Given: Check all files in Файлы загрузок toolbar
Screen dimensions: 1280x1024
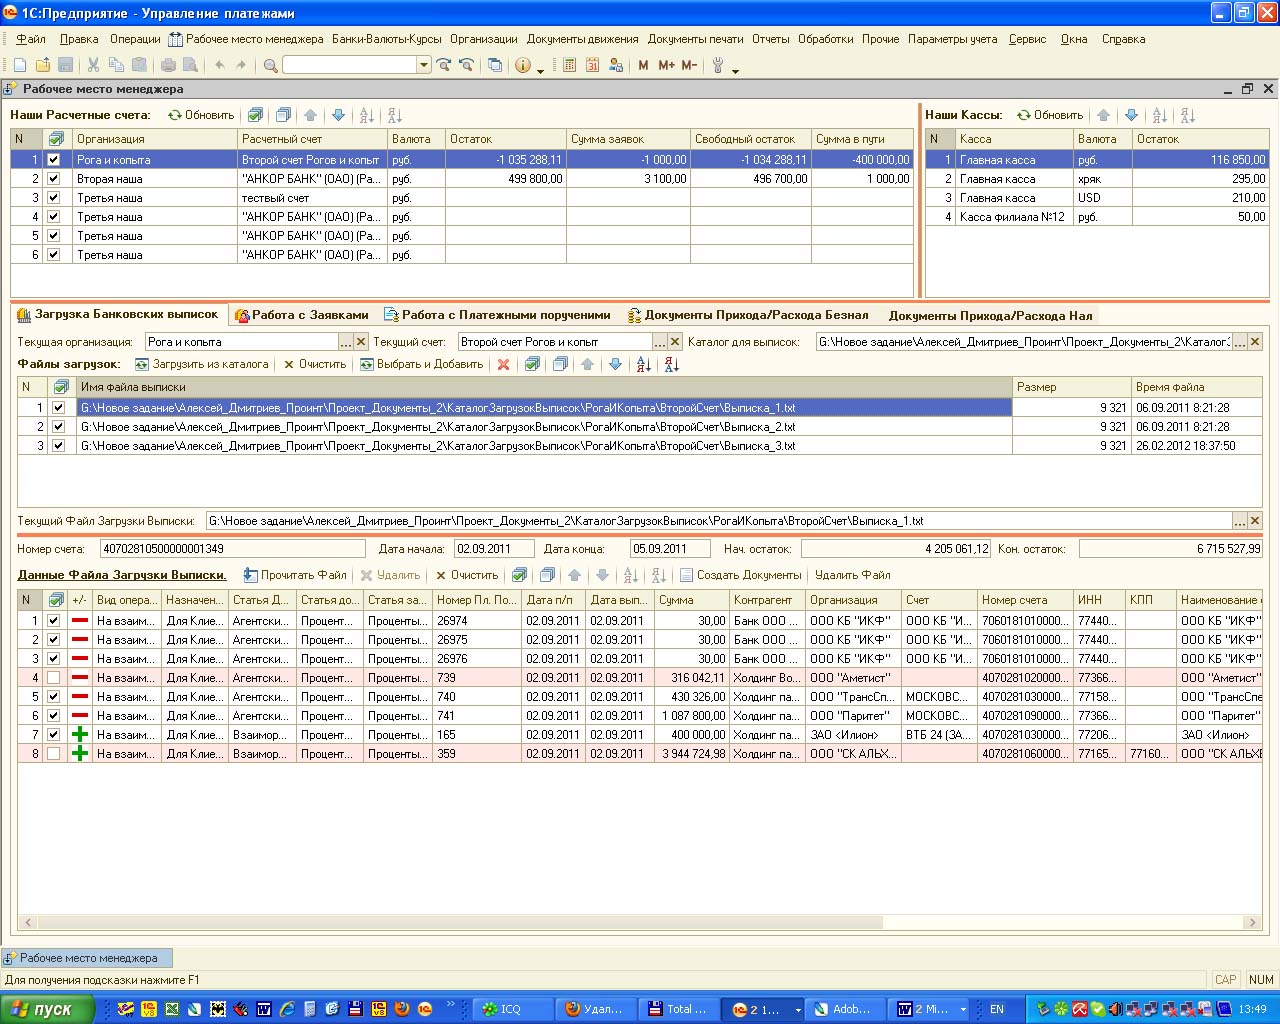Looking at the screenshot, I should tap(532, 364).
